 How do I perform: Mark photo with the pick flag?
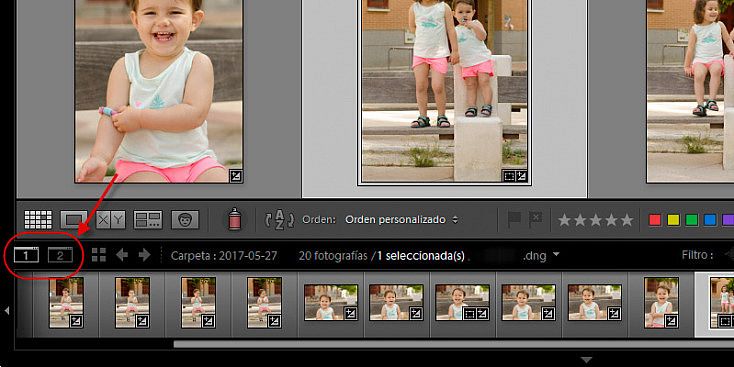[x=514, y=220]
